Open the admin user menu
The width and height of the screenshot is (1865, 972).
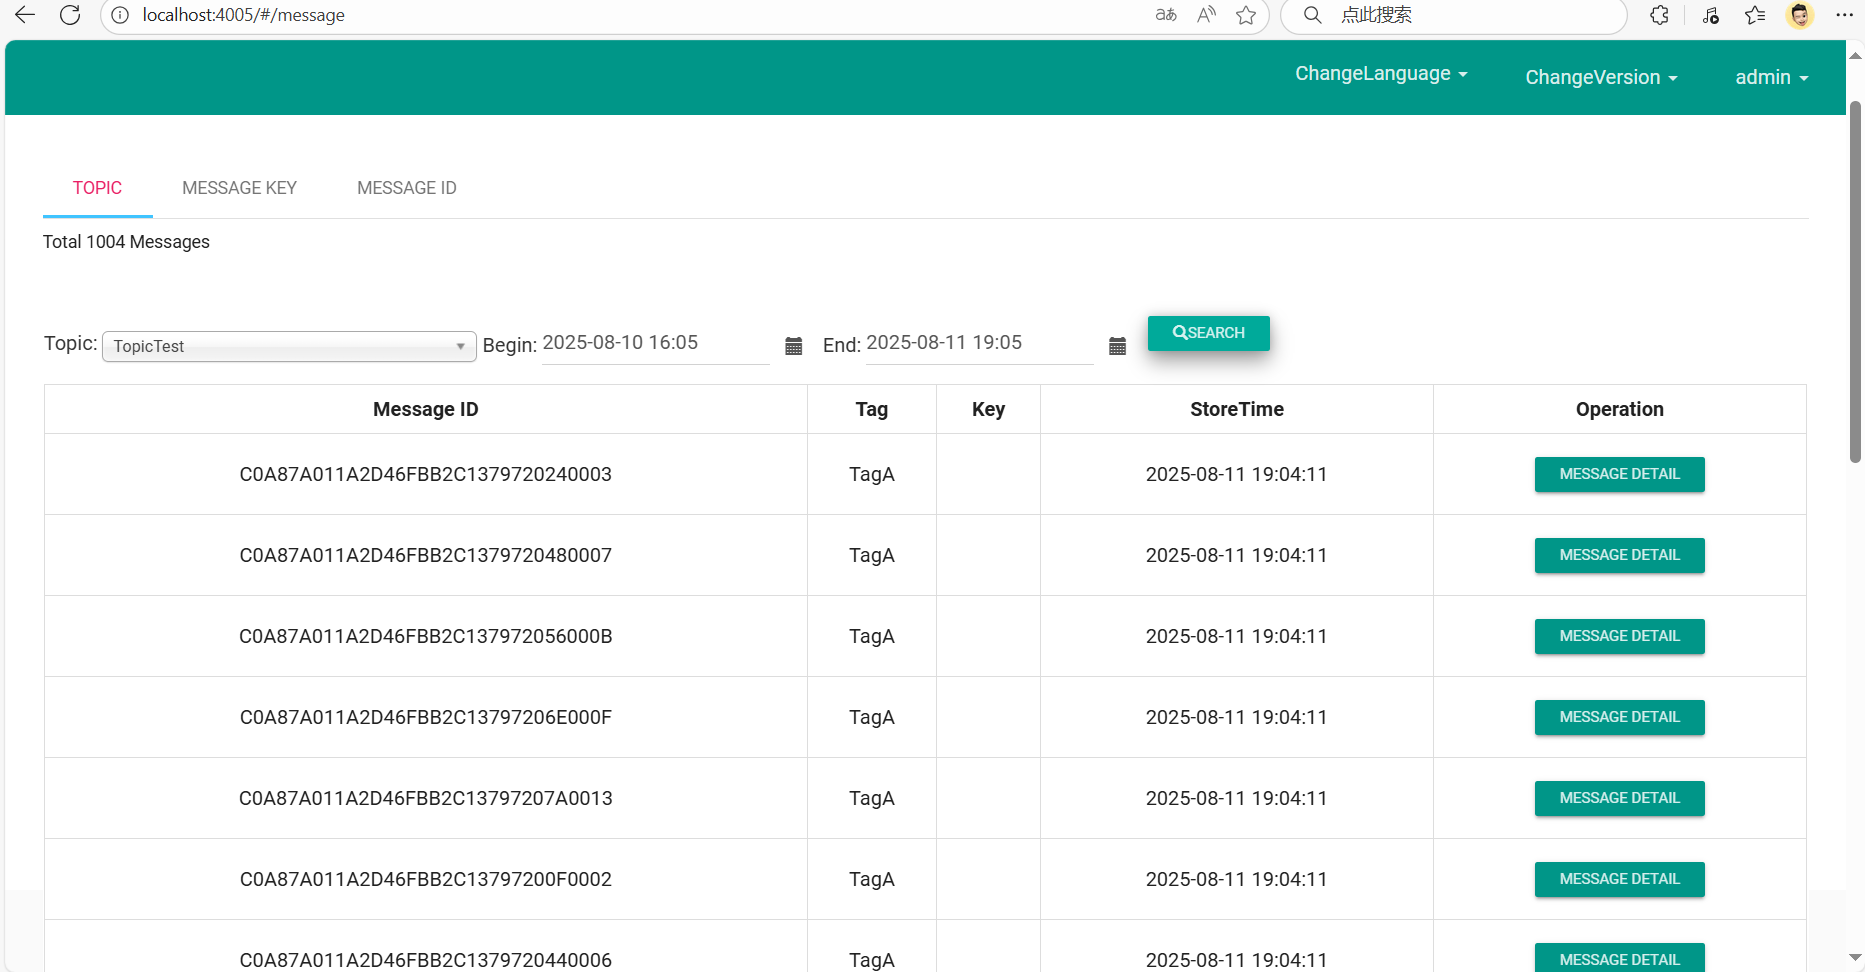tap(1771, 78)
